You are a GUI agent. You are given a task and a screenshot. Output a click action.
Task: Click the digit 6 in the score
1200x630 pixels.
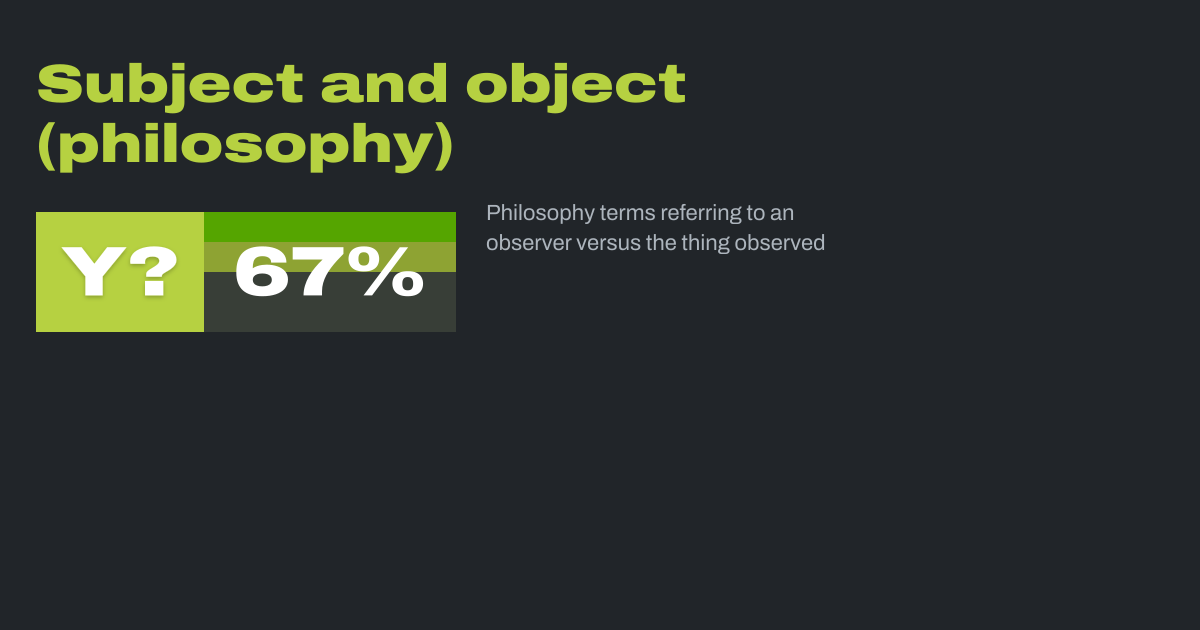point(264,272)
